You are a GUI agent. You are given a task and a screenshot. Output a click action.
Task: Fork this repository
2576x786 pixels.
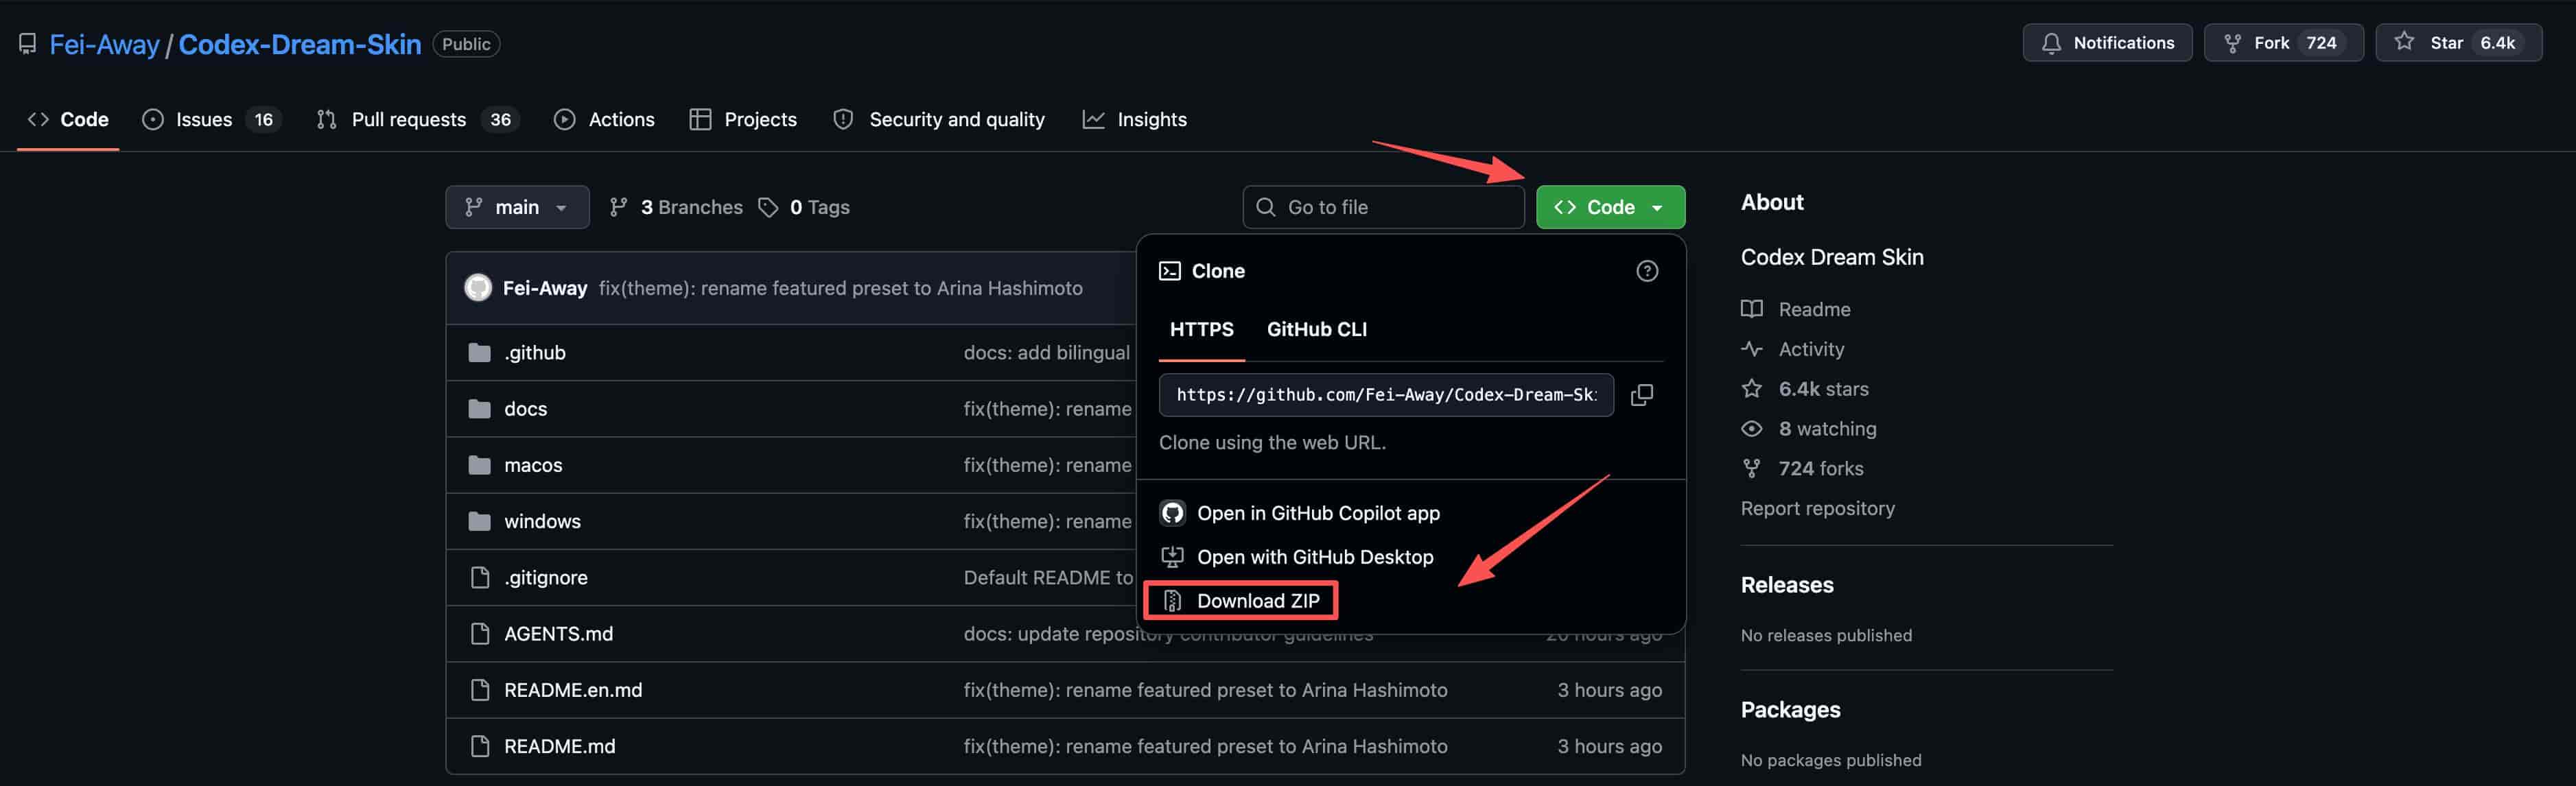(2283, 43)
